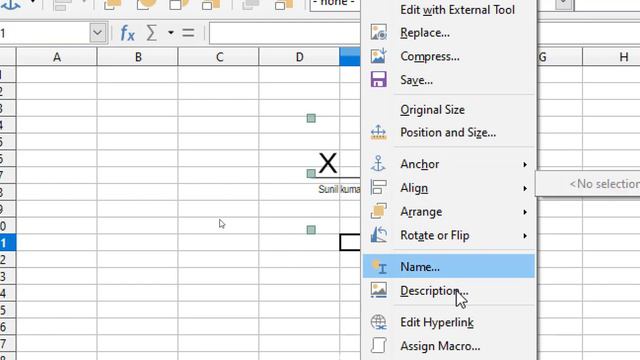Expand the Align submenu arrow
The height and width of the screenshot is (360, 640).
pos(525,189)
